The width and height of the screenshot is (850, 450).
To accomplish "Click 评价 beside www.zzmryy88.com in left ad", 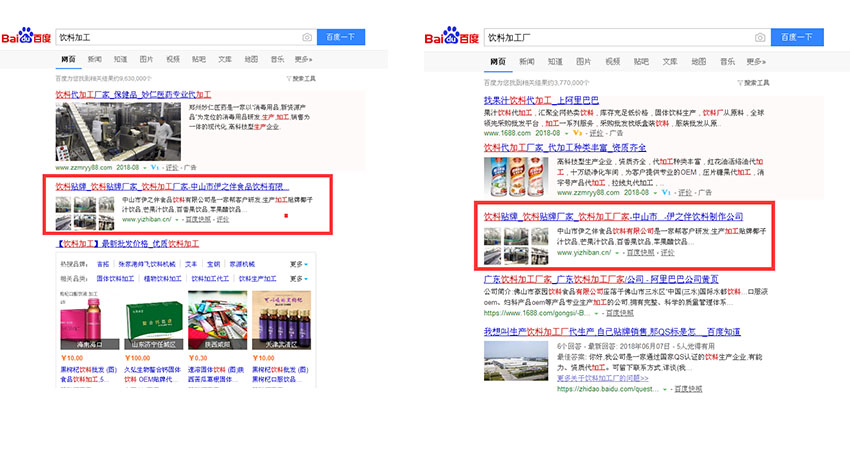I will 172,168.
